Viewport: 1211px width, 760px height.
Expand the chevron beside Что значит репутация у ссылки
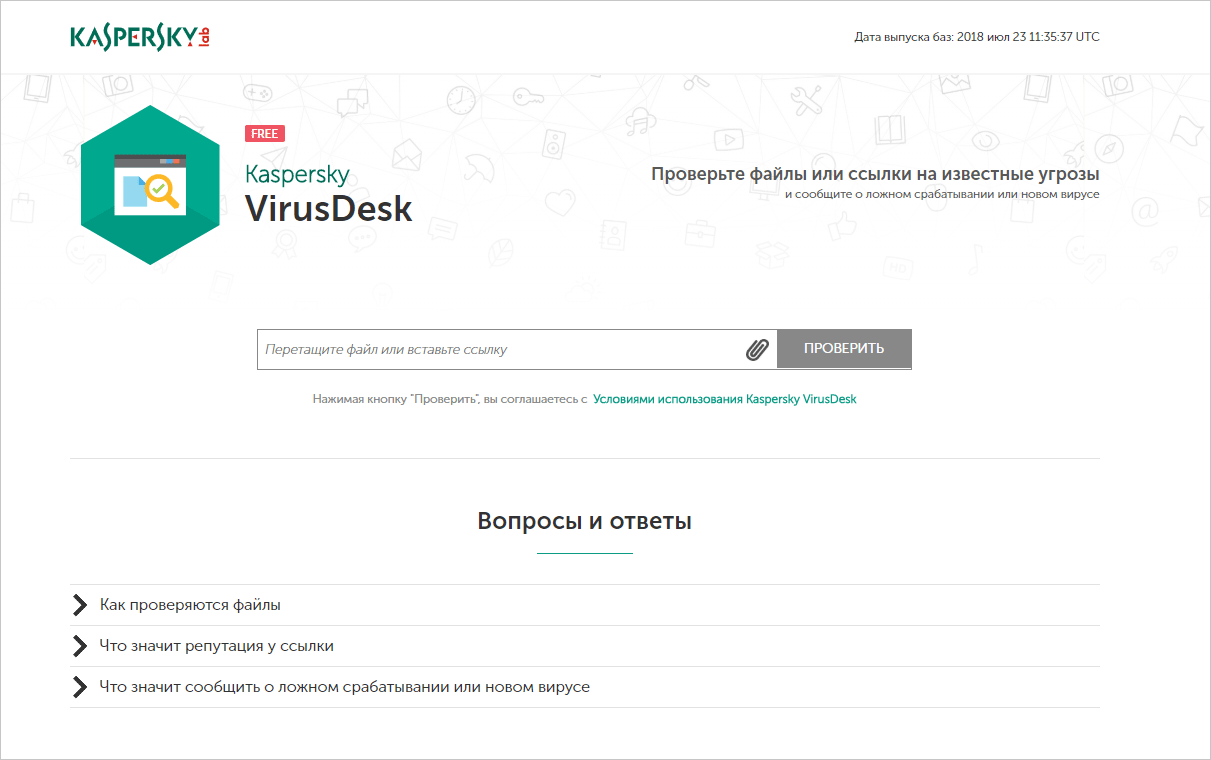point(80,646)
